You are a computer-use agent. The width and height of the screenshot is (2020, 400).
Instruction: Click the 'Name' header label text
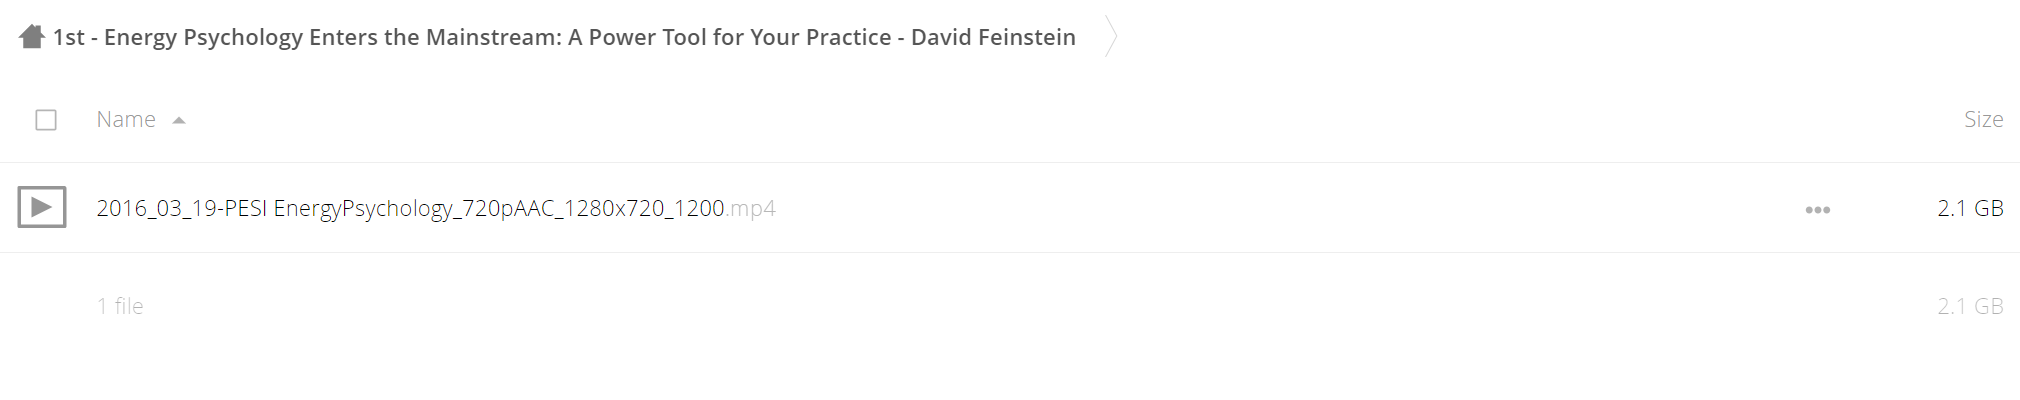[126, 119]
